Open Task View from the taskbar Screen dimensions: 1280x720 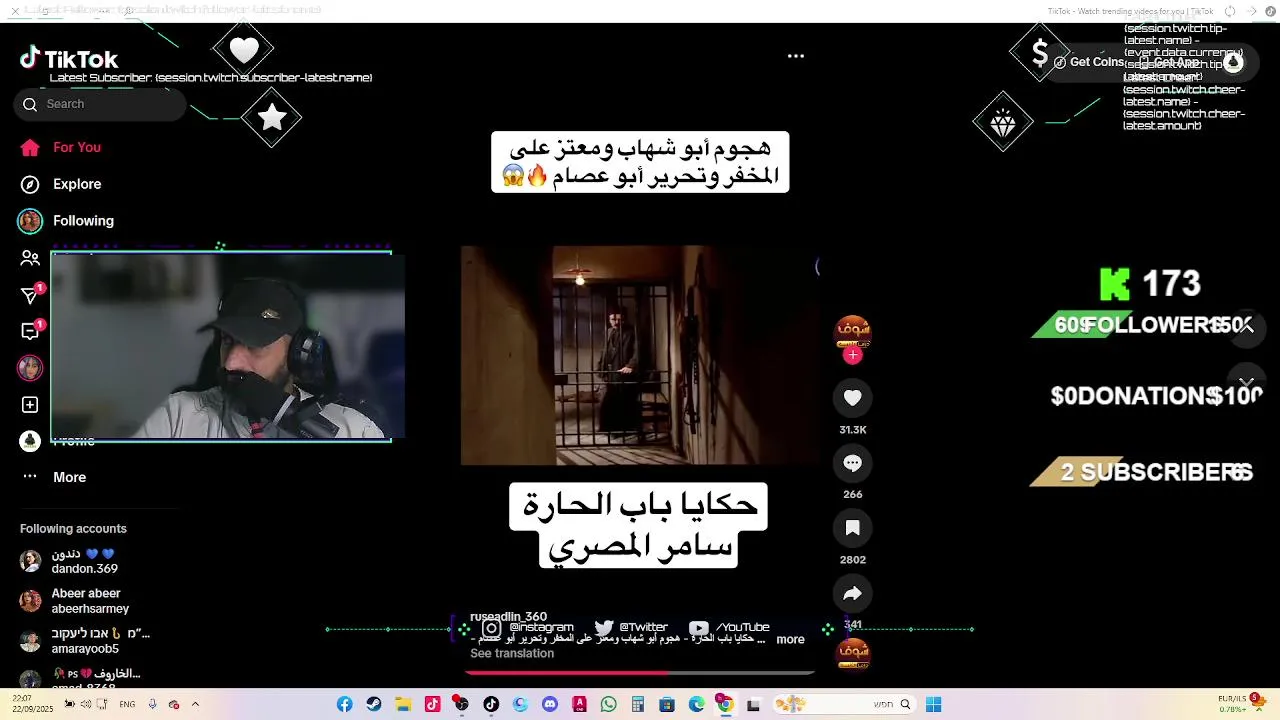pyautogui.click(x=754, y=704)
